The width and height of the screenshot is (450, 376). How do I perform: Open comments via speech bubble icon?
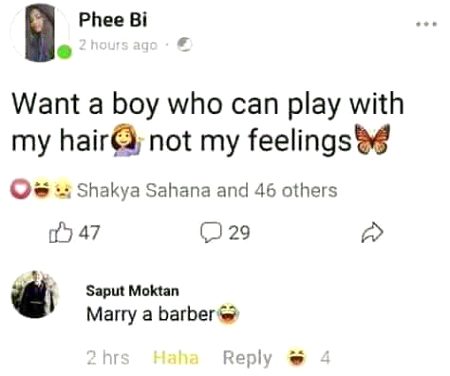tap(211, 232)
